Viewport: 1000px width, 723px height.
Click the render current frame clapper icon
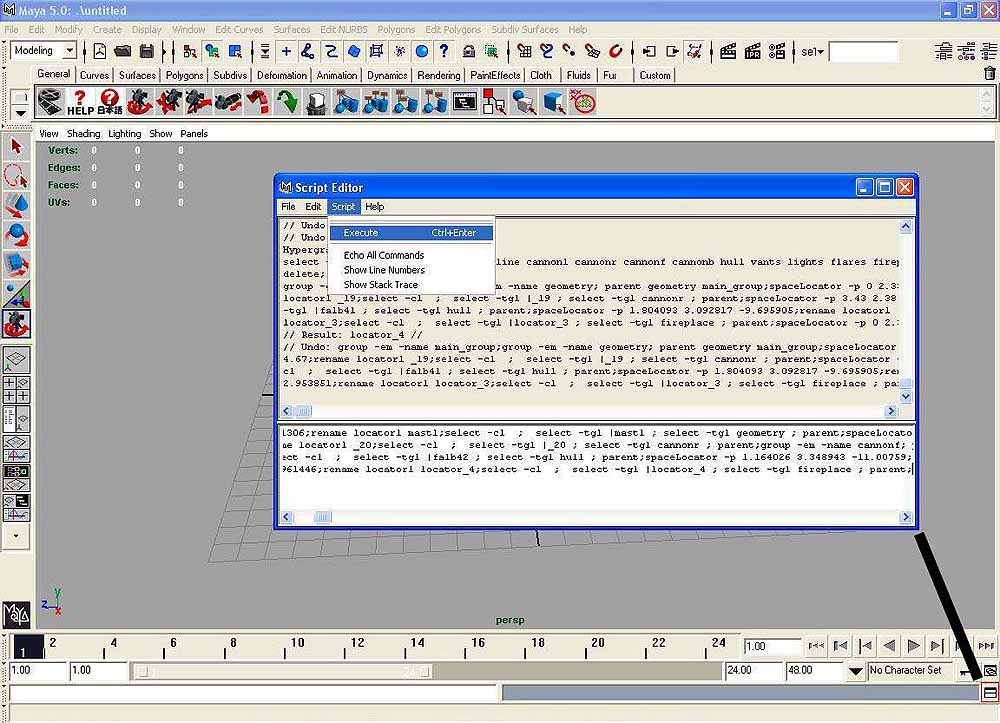pos(728,52)
